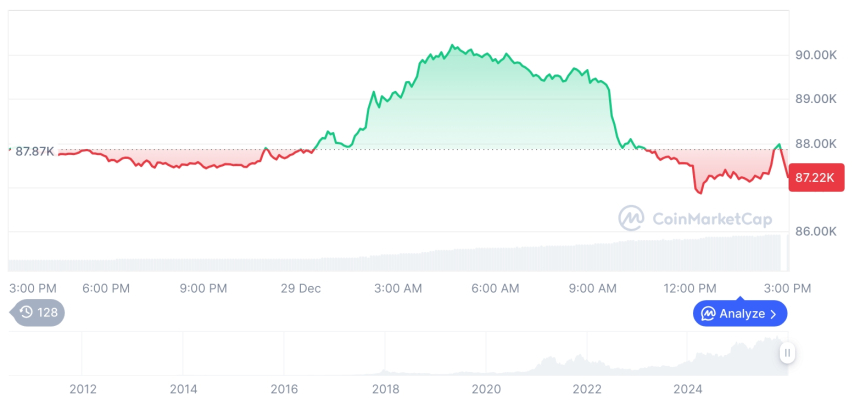Select 2012 on the overview timeline

click(x=83, y=388)
